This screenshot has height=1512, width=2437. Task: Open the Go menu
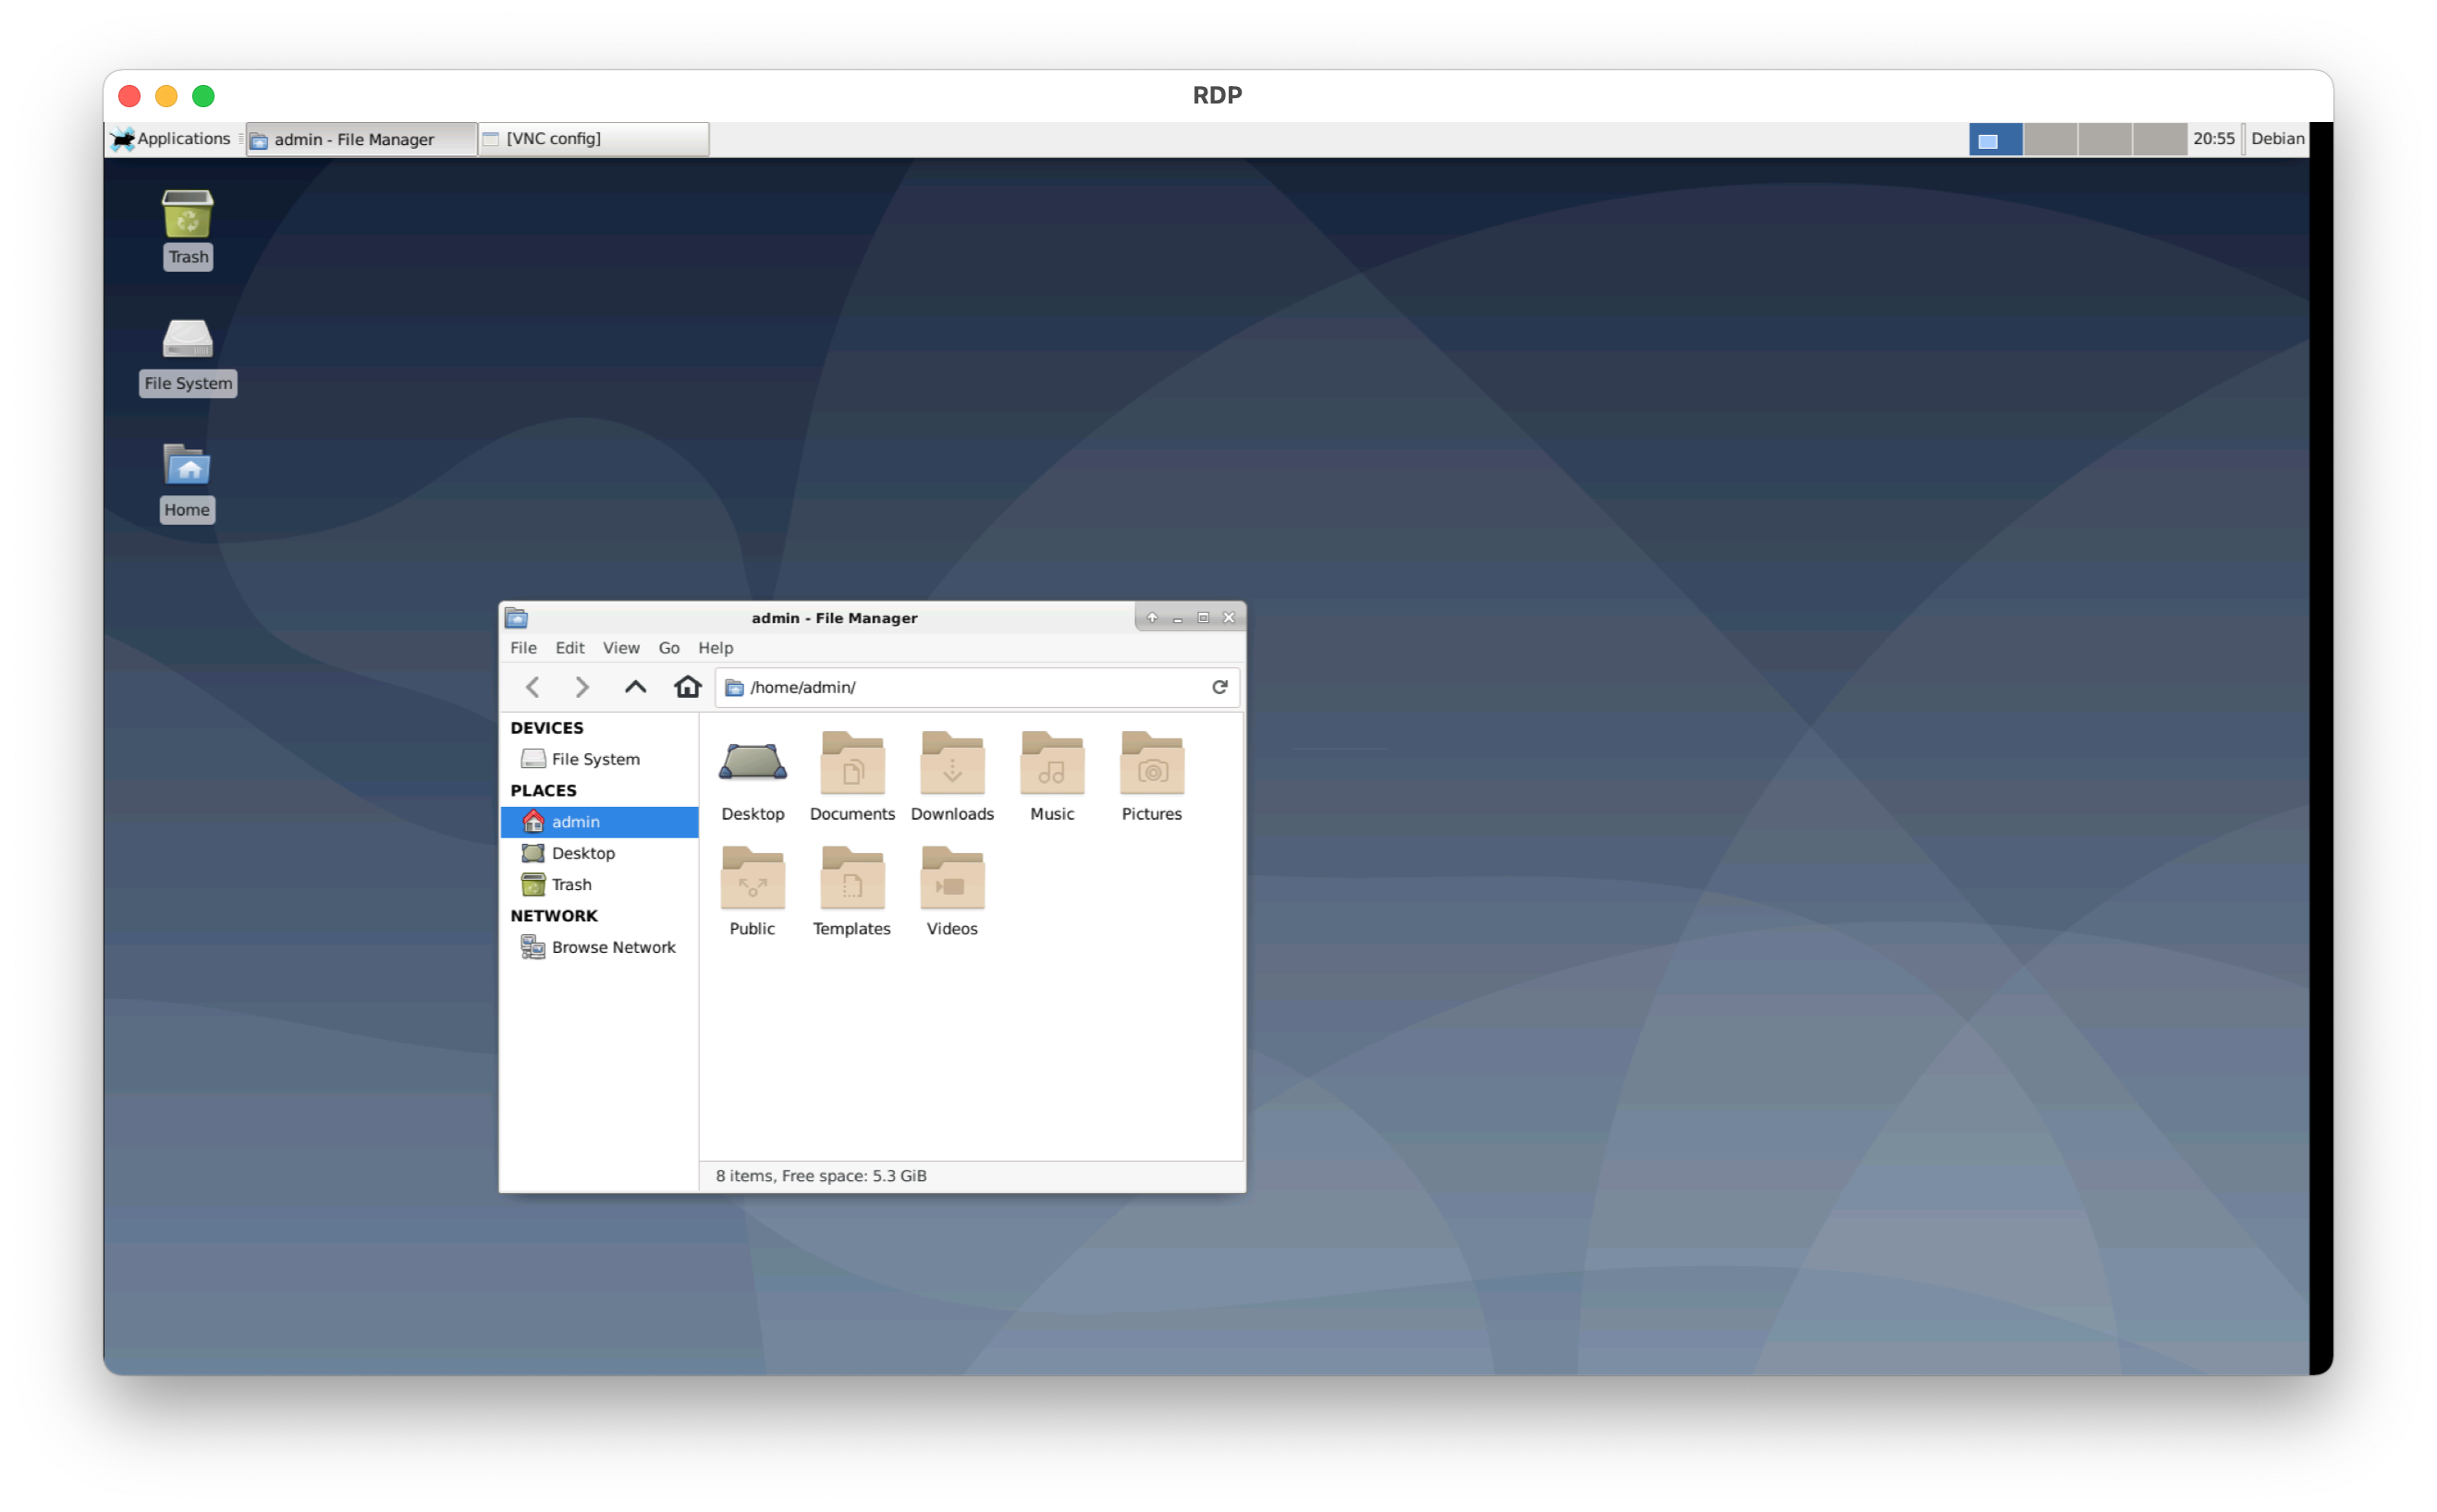click(x=669, y=648)
